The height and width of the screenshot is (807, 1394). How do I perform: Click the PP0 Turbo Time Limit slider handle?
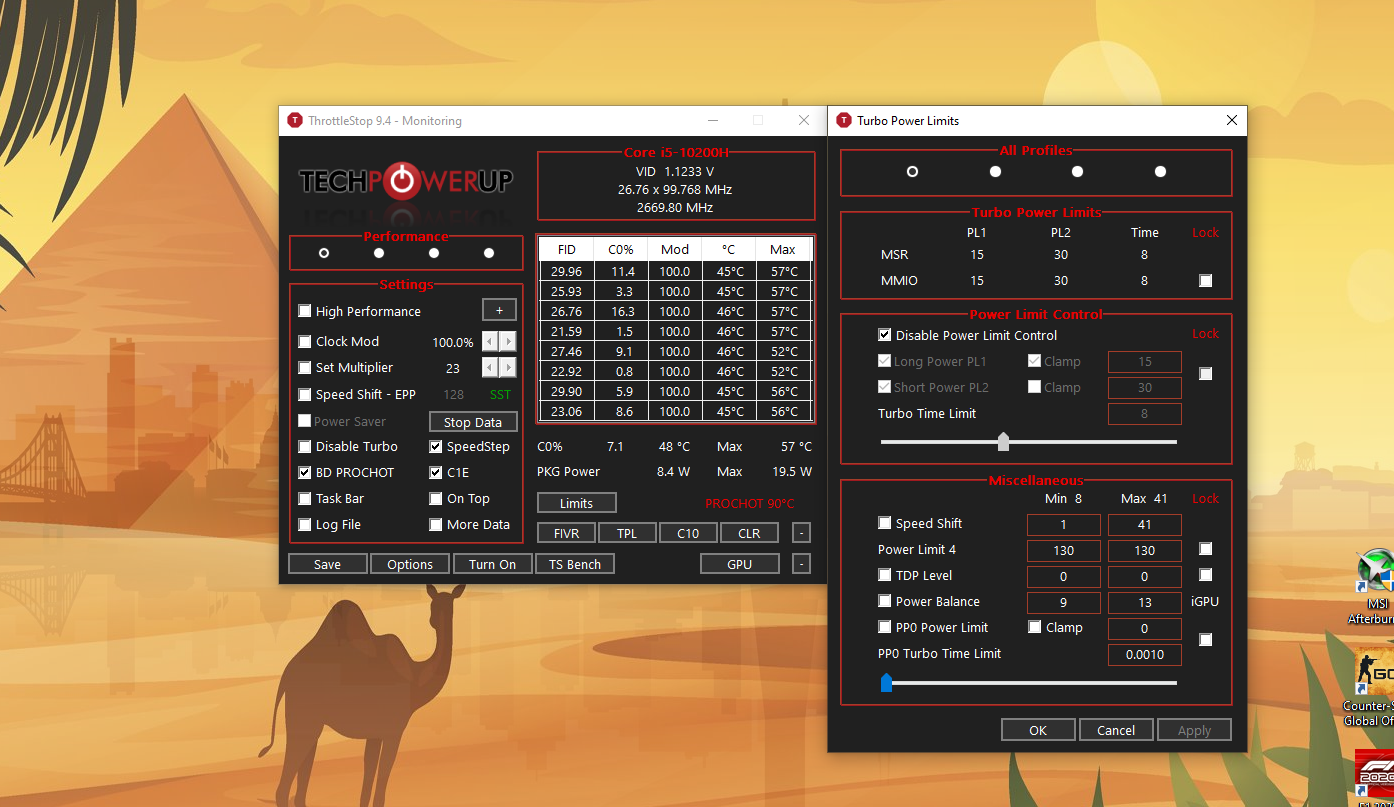(x=886, y=682)
